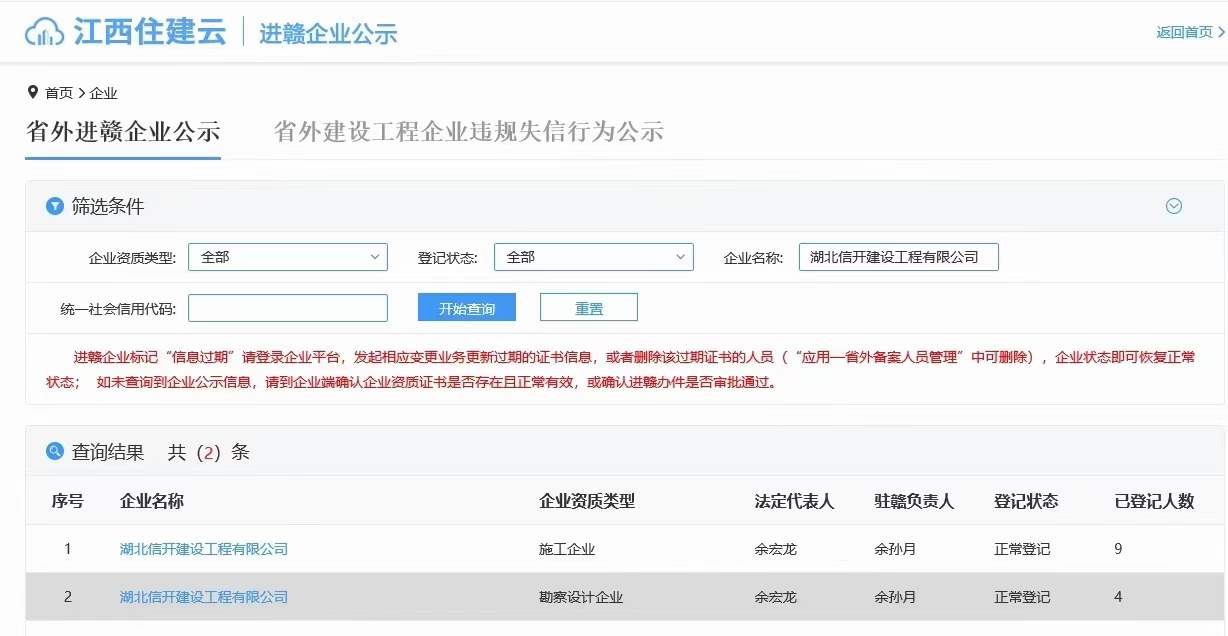Click the 进赣企业公示 header text

(329, 33)
